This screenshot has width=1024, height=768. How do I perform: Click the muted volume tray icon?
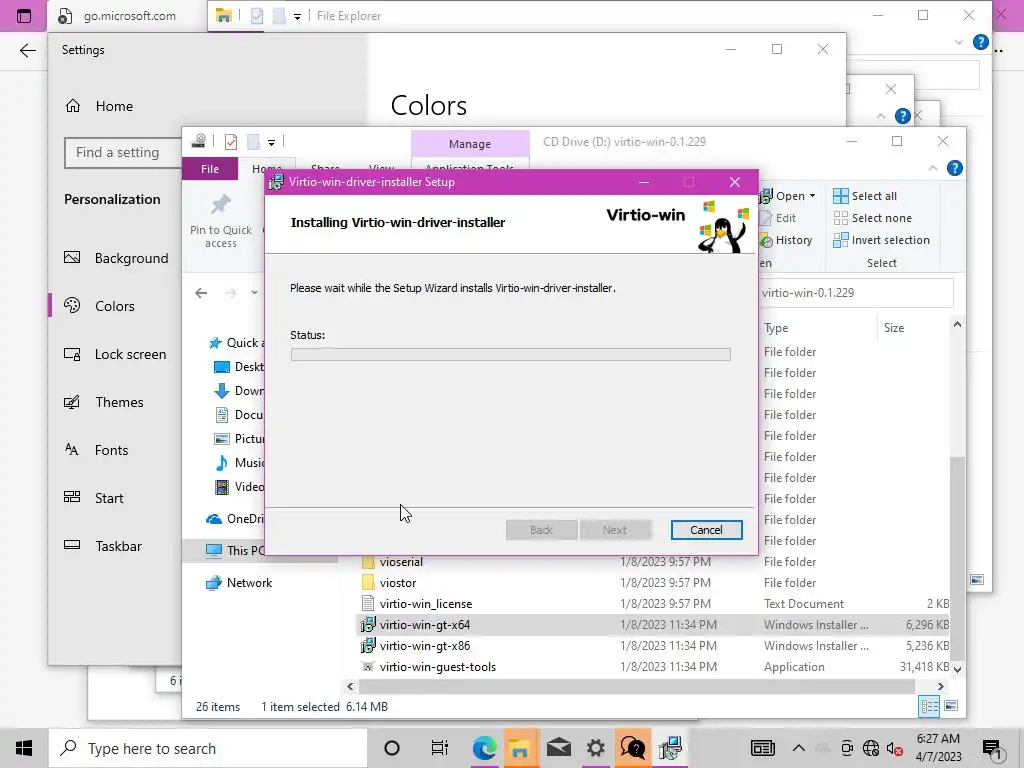tap(895, 748)
